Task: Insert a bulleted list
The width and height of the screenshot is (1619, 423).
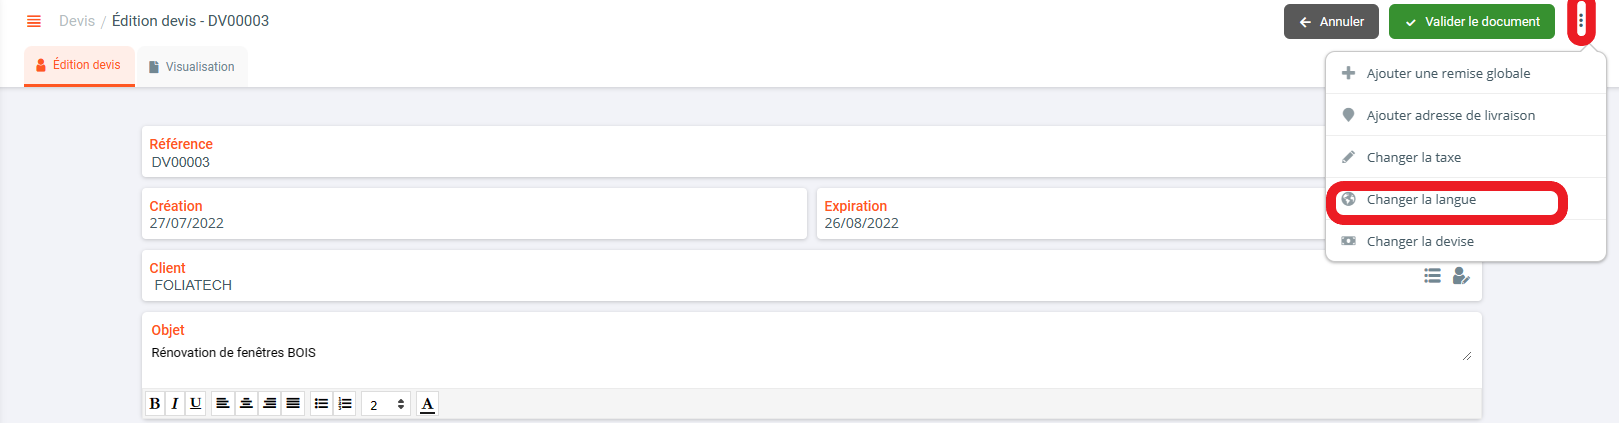Action: click(x=321, y=403)
